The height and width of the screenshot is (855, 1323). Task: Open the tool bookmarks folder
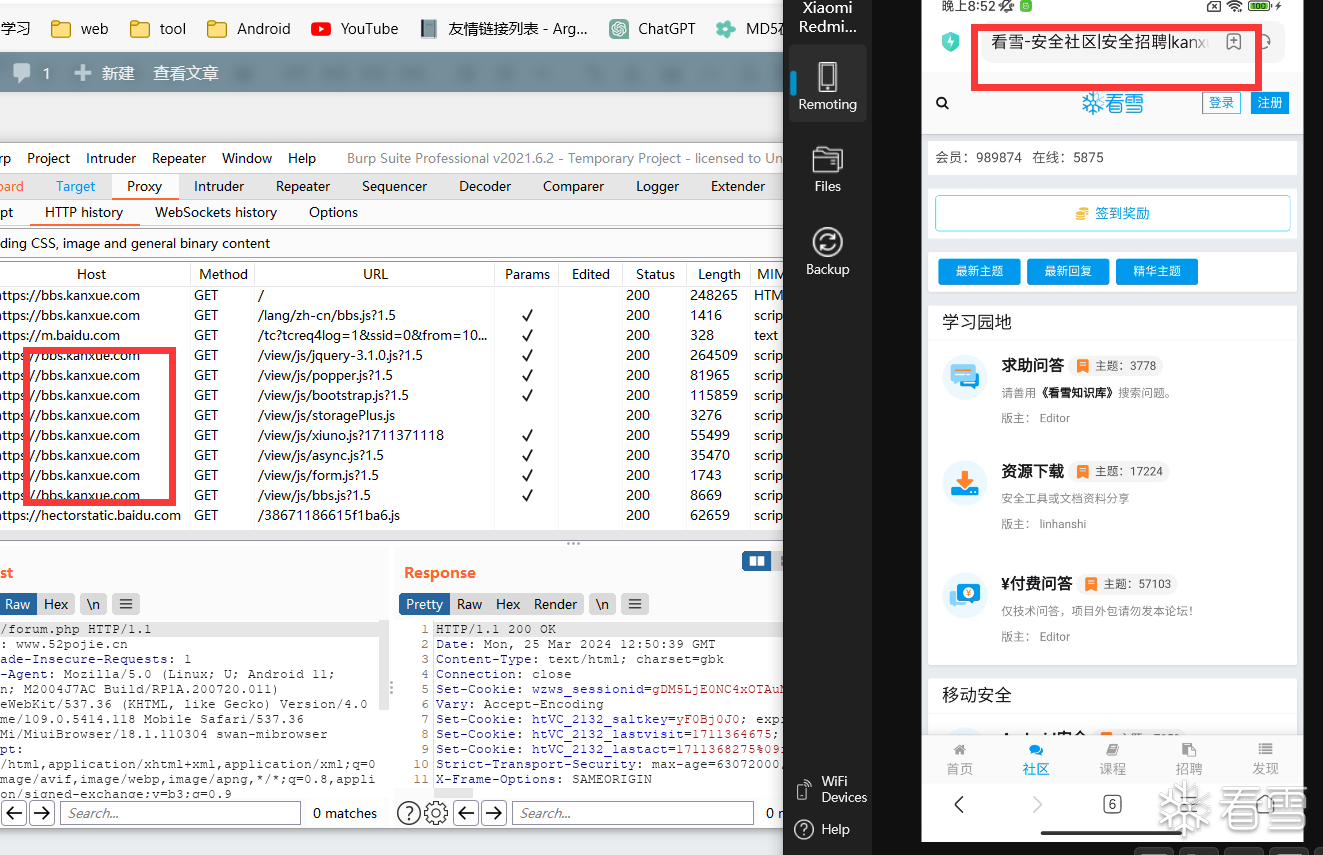point(158,29)
